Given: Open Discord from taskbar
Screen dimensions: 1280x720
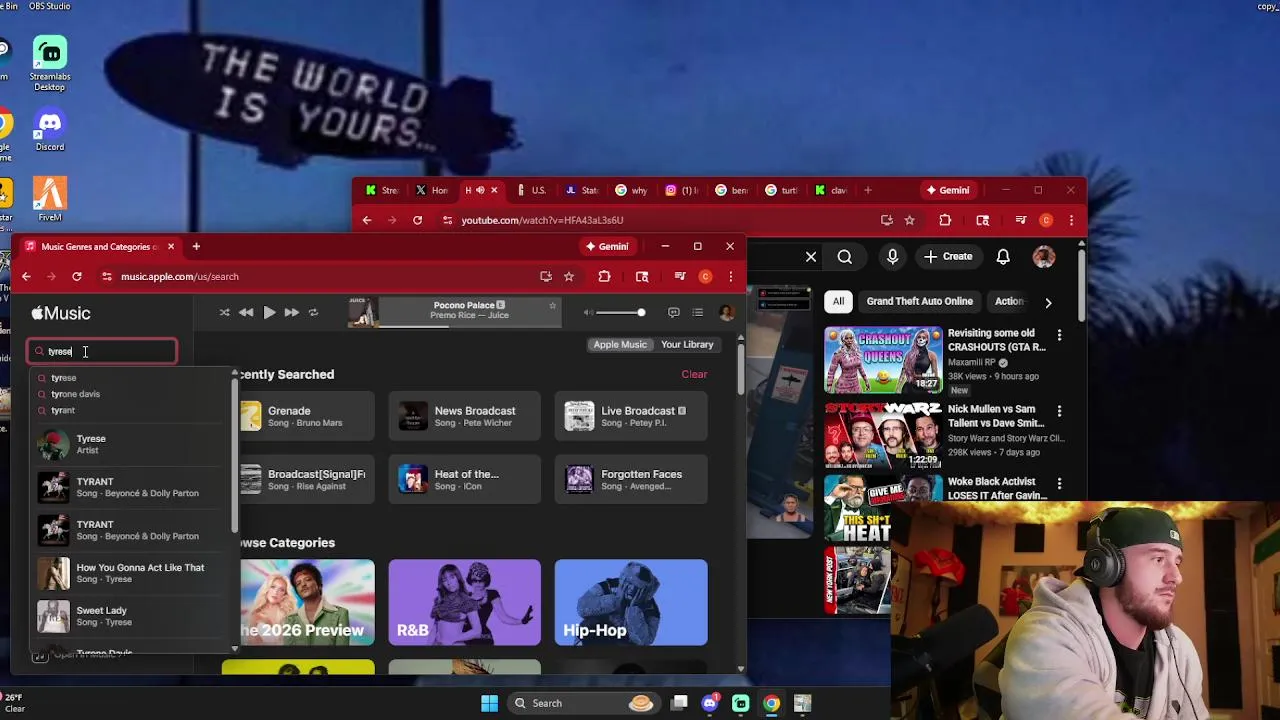Looking at the screenshot, I should [709, 703].
